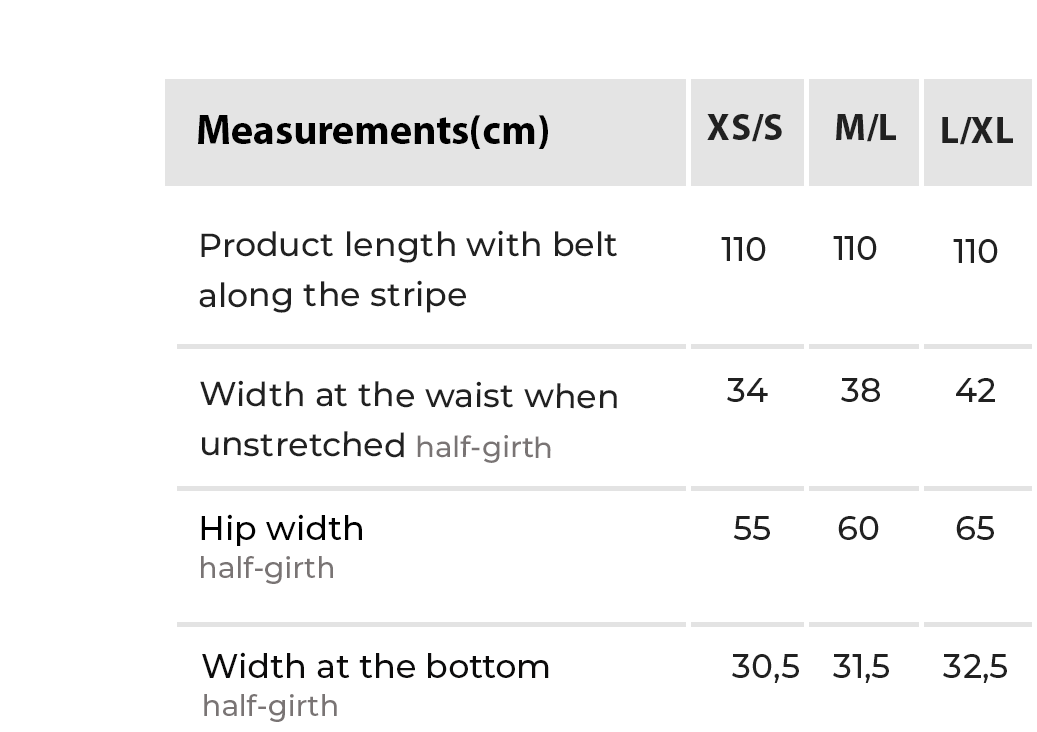Select waist width value 38
The image size is (1037, 732).
(x=861, y=391)
